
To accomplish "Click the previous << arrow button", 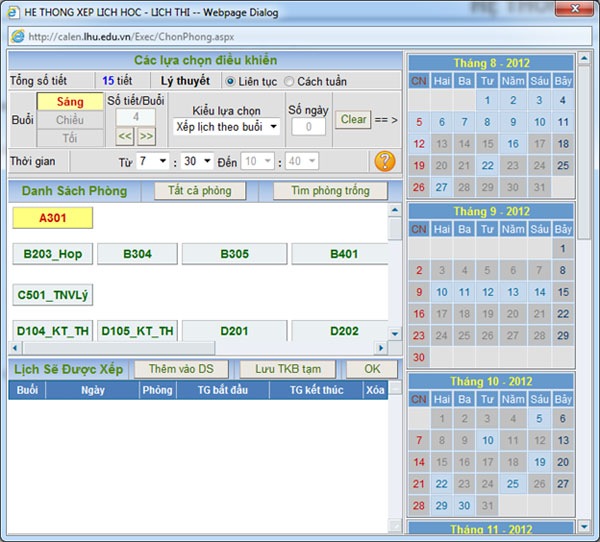I will pos(125,137).
